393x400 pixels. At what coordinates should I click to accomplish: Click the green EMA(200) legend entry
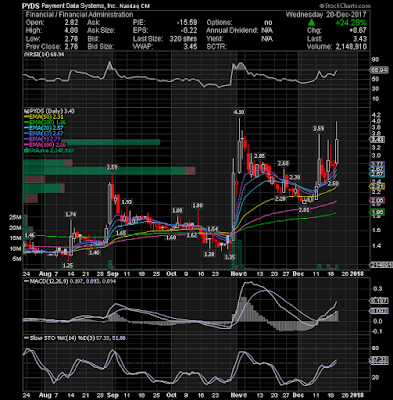coord(46,122)
